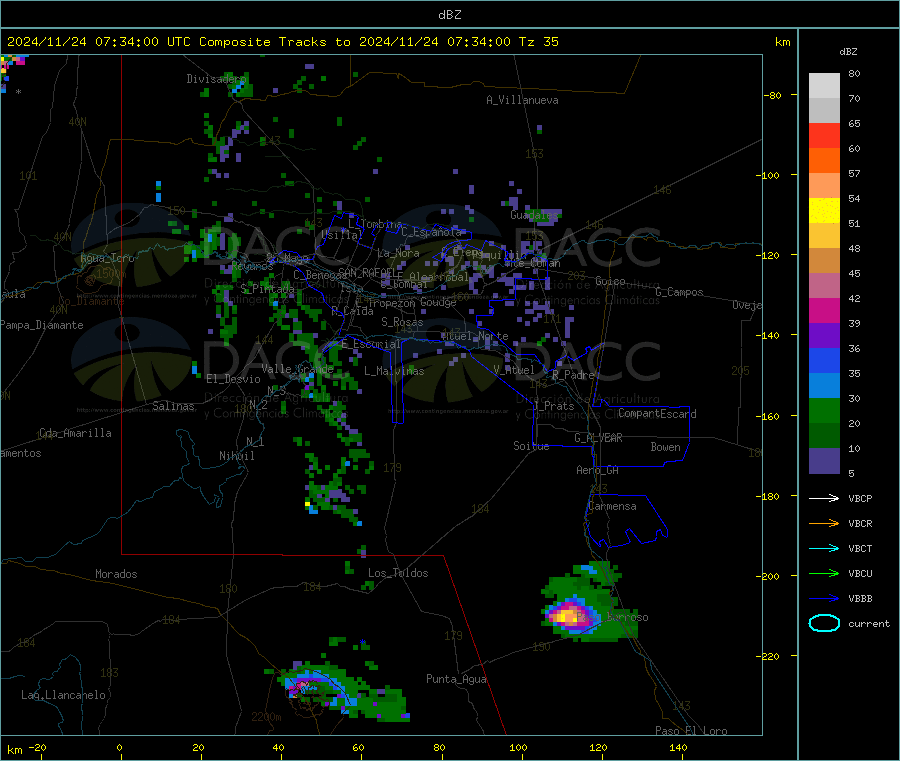Click the 'dBZ' heading above the color scale

click(x=848, y=52)
